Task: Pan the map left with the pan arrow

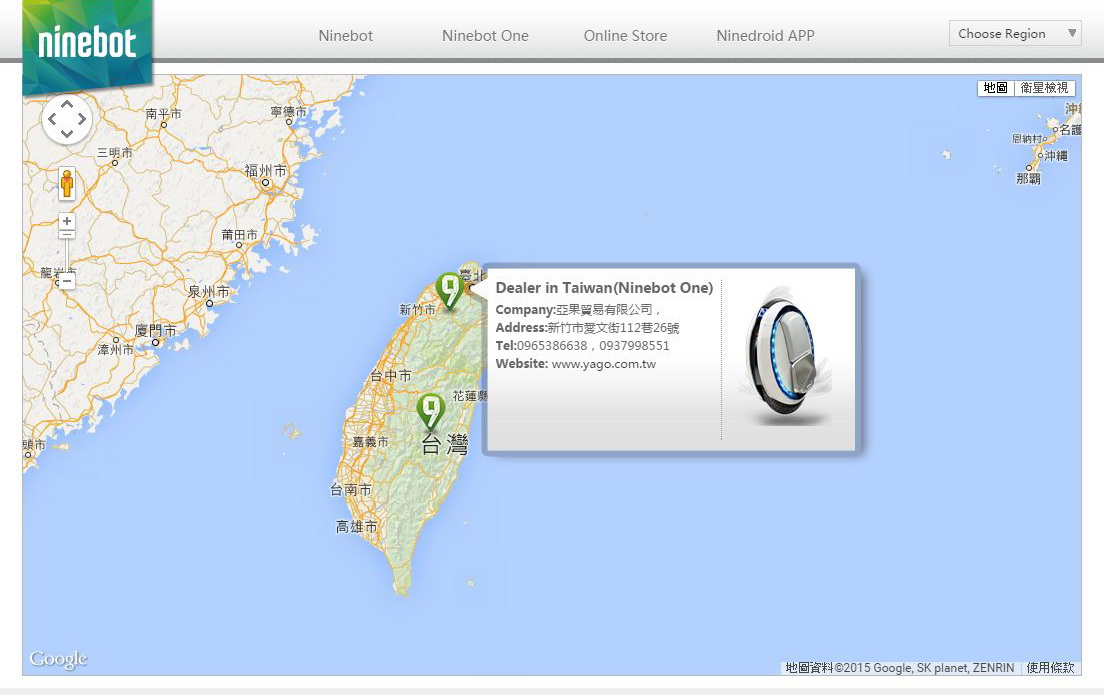Action: pyautogui.click(x=51, y=119)
